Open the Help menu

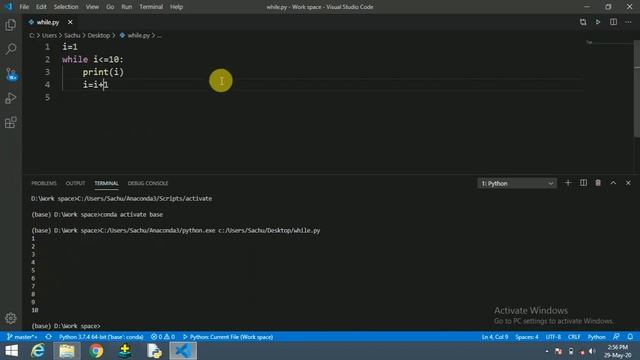click(x=176, y=7)
